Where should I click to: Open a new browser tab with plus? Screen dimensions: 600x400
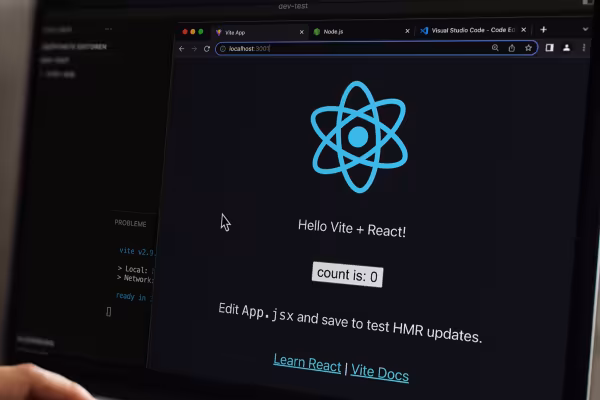(x=543, y=29)
